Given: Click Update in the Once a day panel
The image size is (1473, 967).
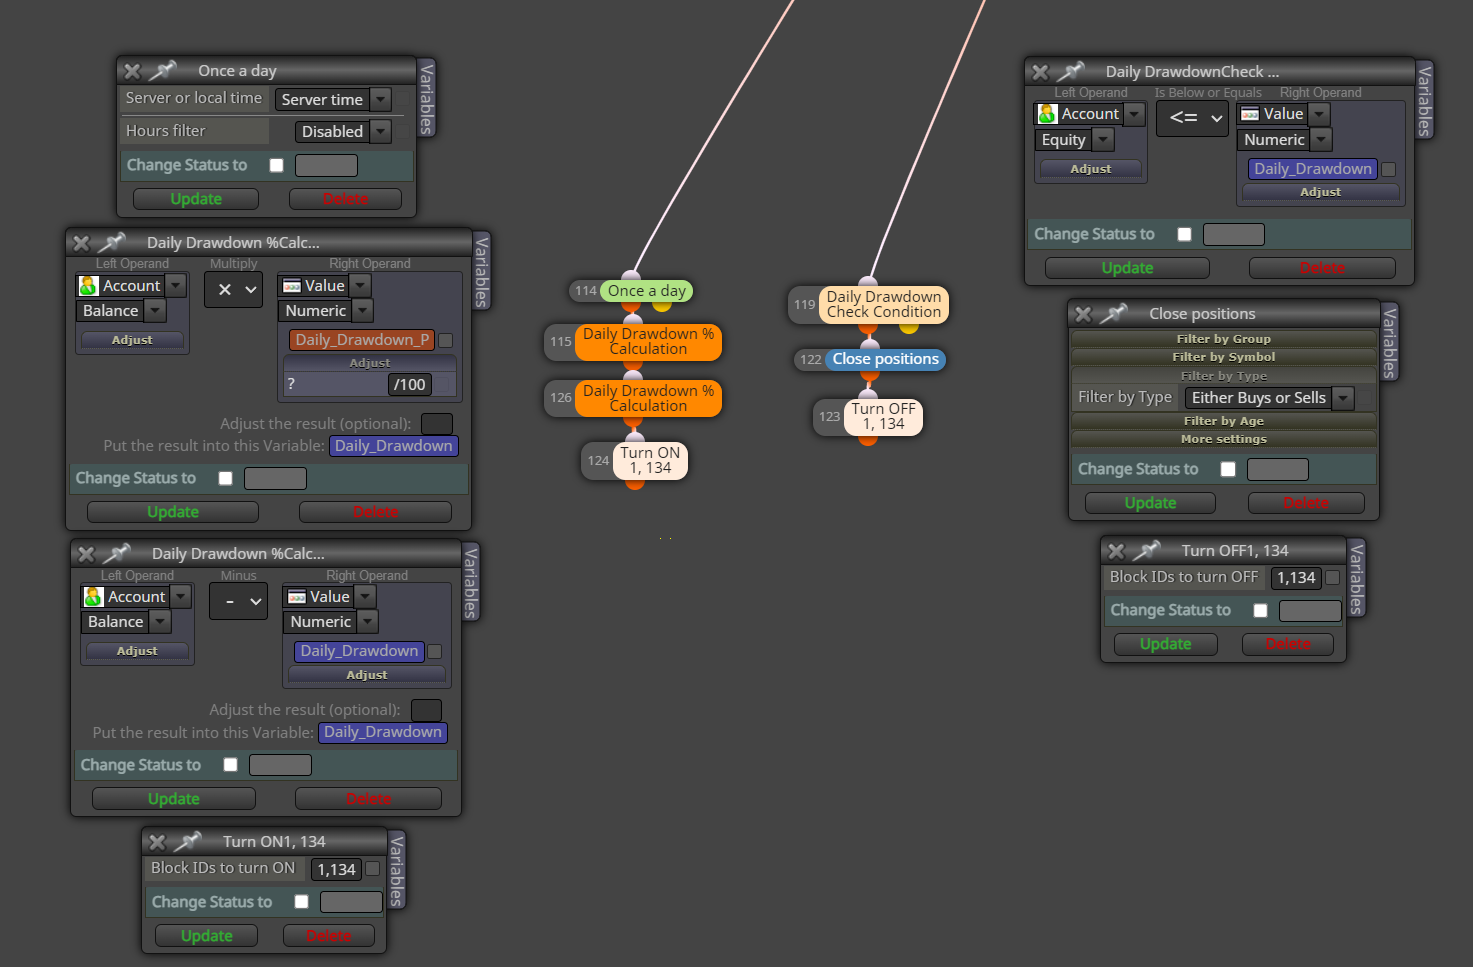Looking at the screenshot, I should pos(196,199).
